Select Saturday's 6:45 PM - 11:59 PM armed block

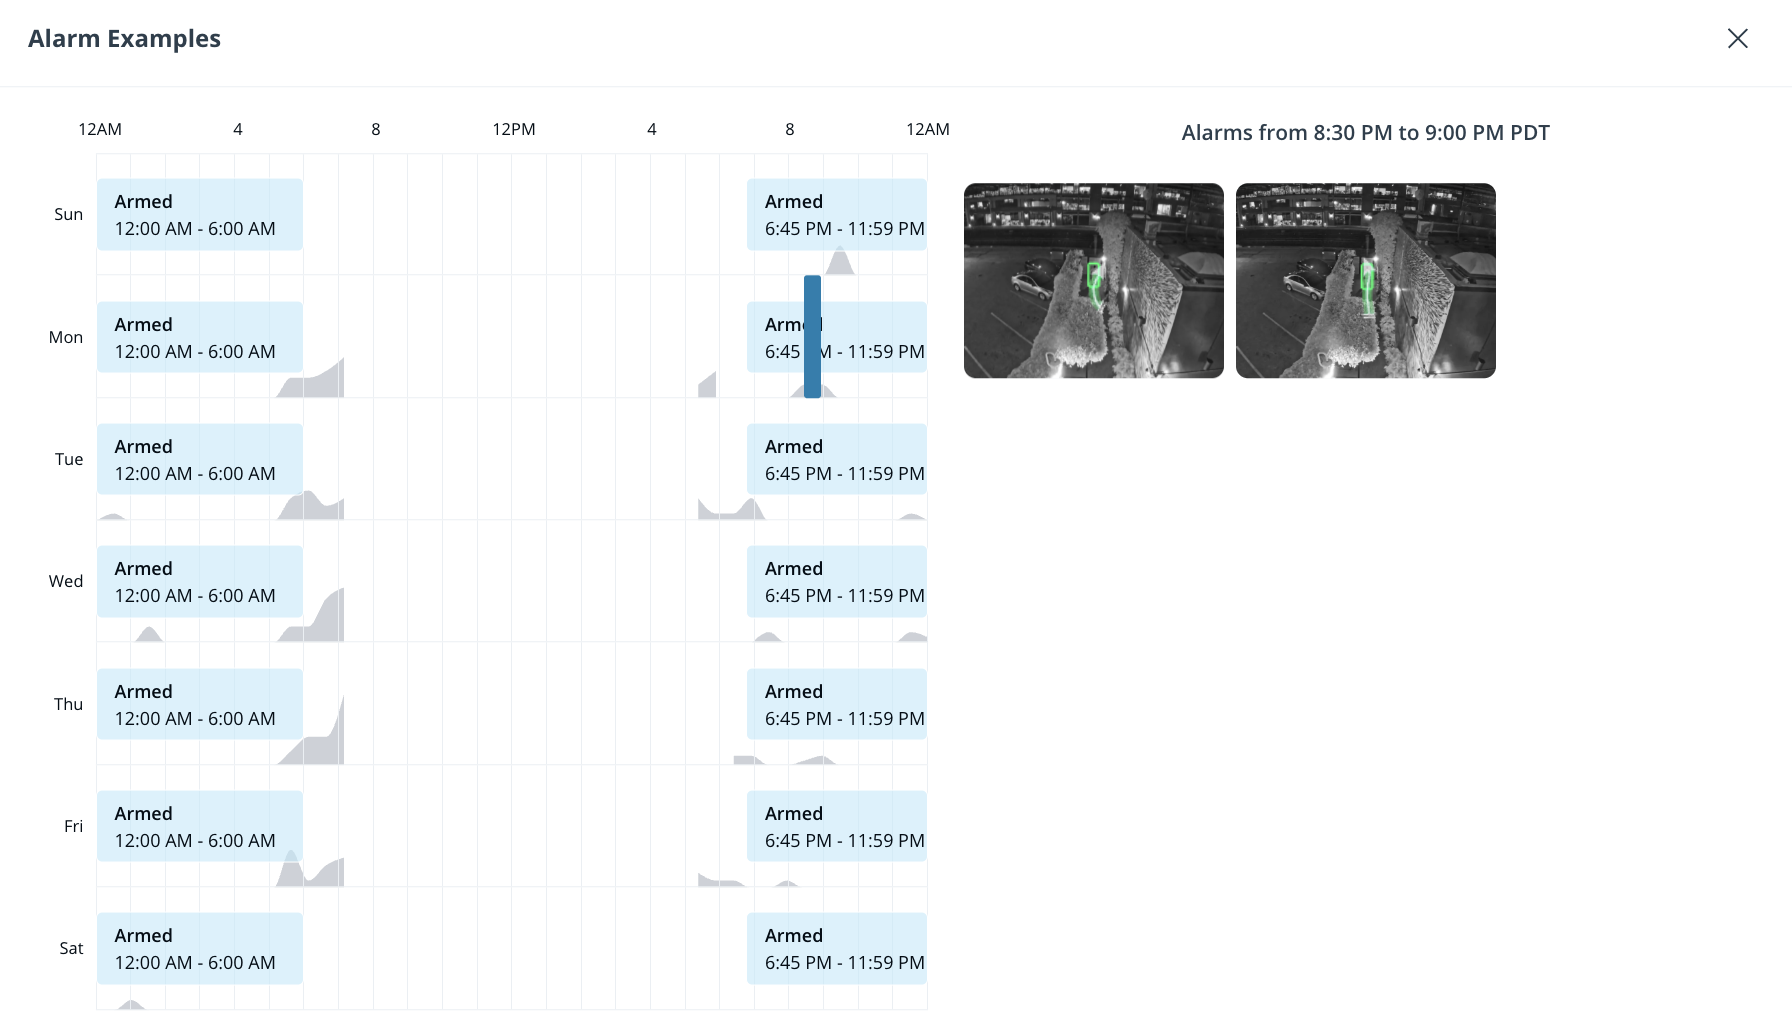[836, 948]
